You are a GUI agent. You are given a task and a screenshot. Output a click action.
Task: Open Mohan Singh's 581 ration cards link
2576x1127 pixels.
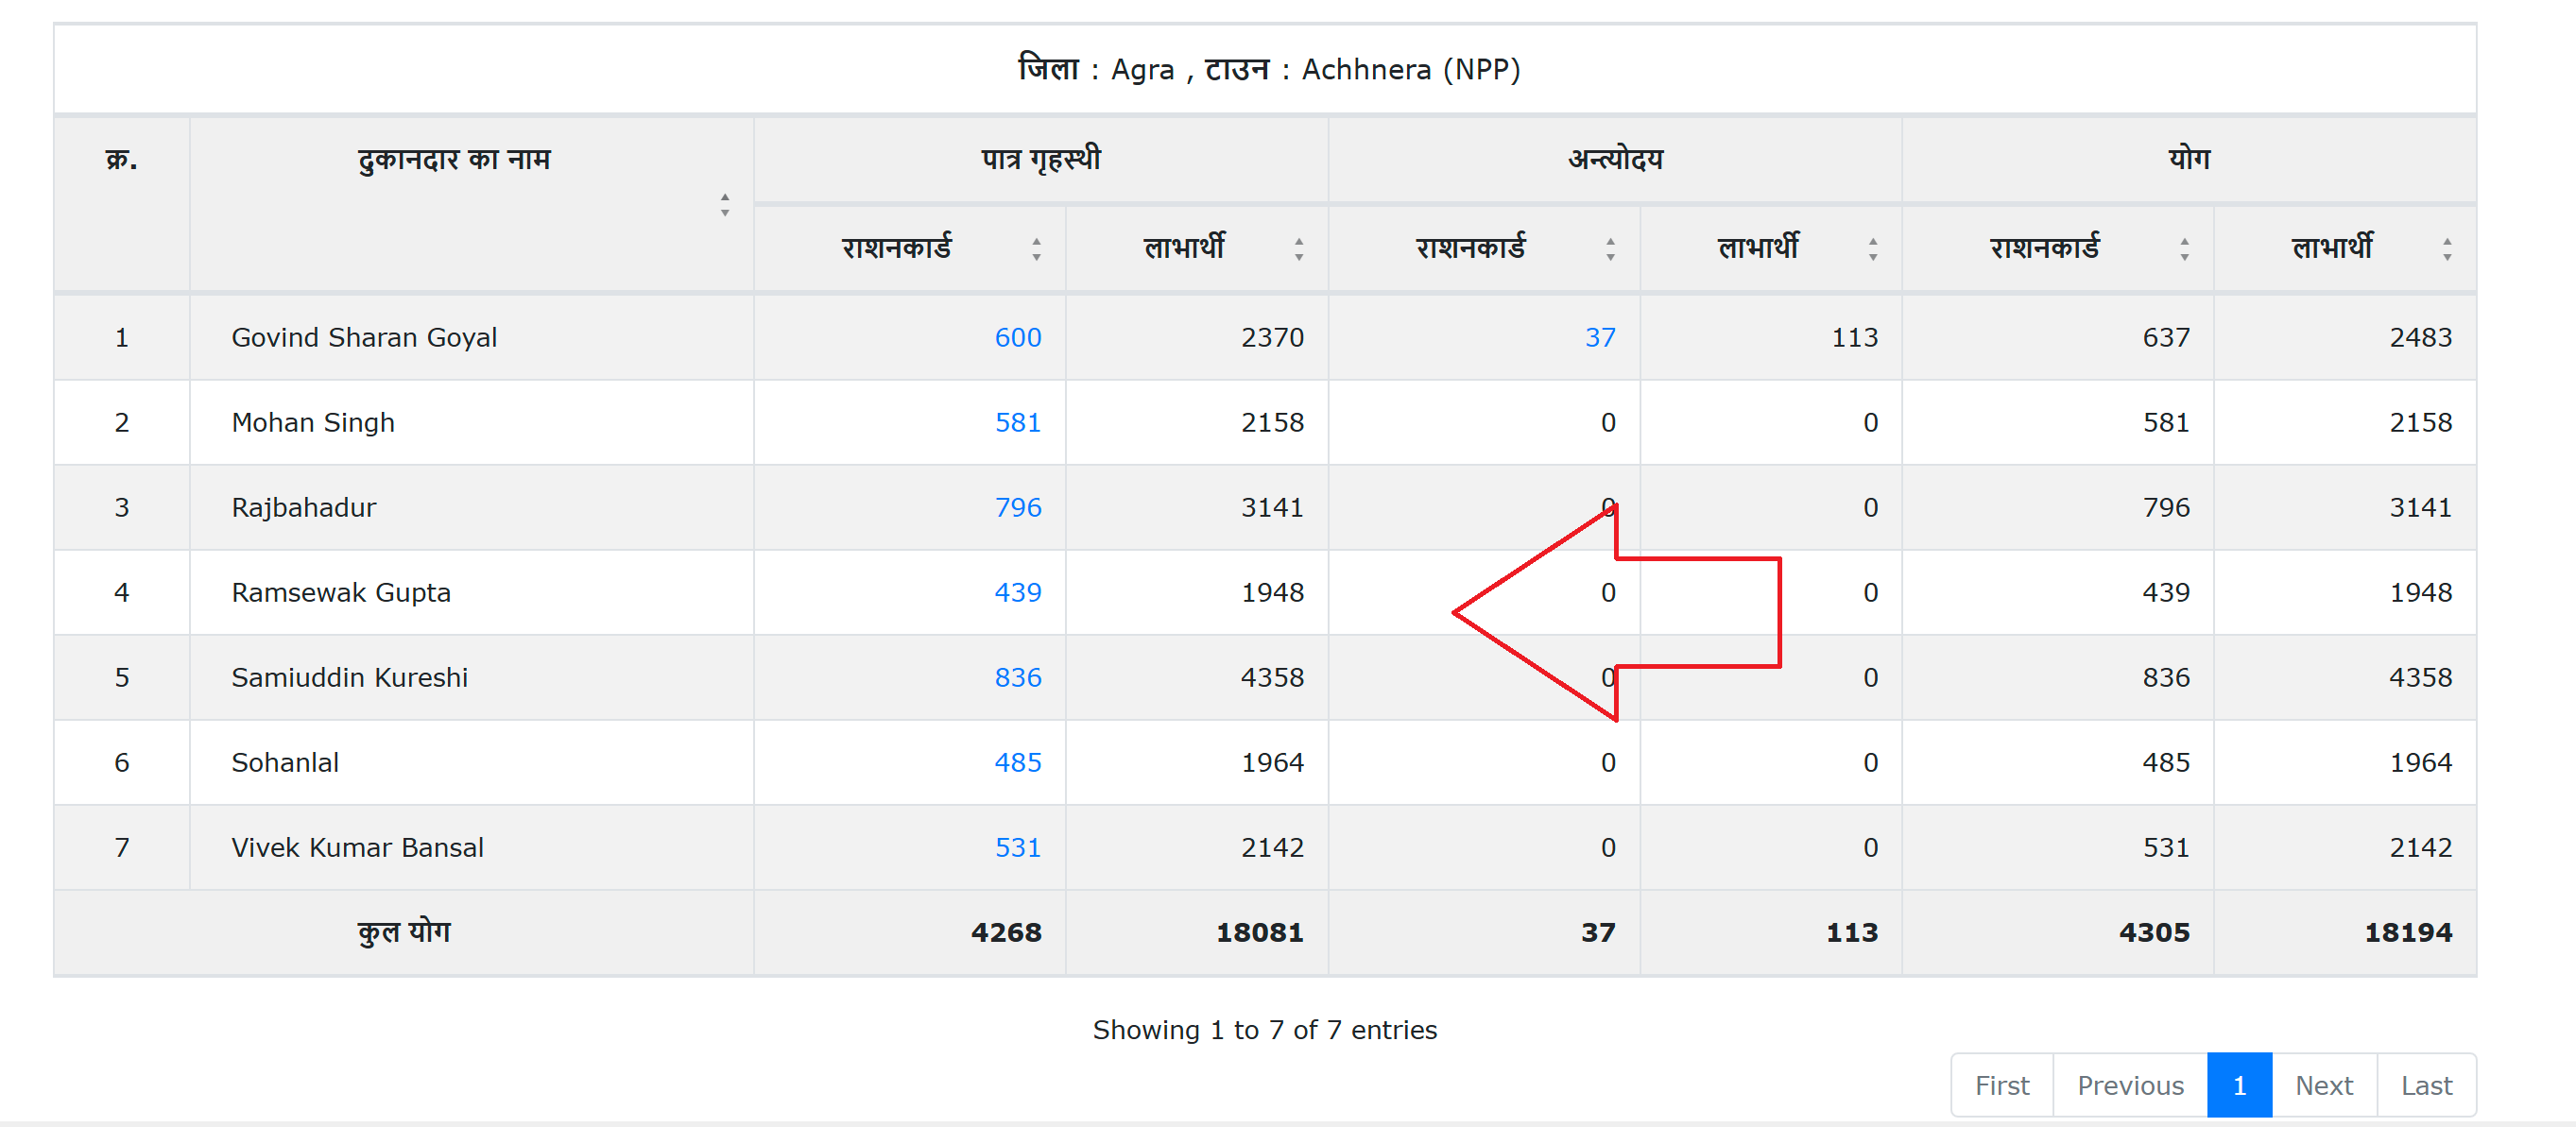pos(1017,423)
